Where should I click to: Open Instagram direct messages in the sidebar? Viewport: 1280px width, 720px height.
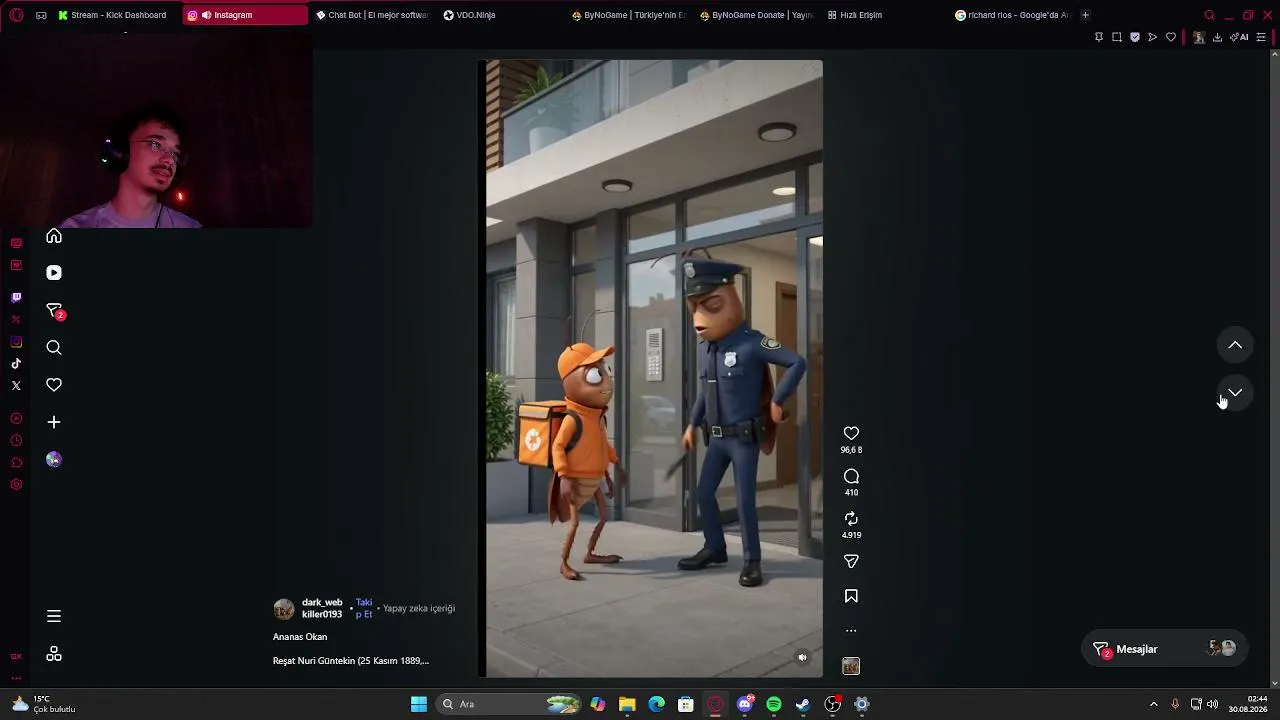[55, 311]
